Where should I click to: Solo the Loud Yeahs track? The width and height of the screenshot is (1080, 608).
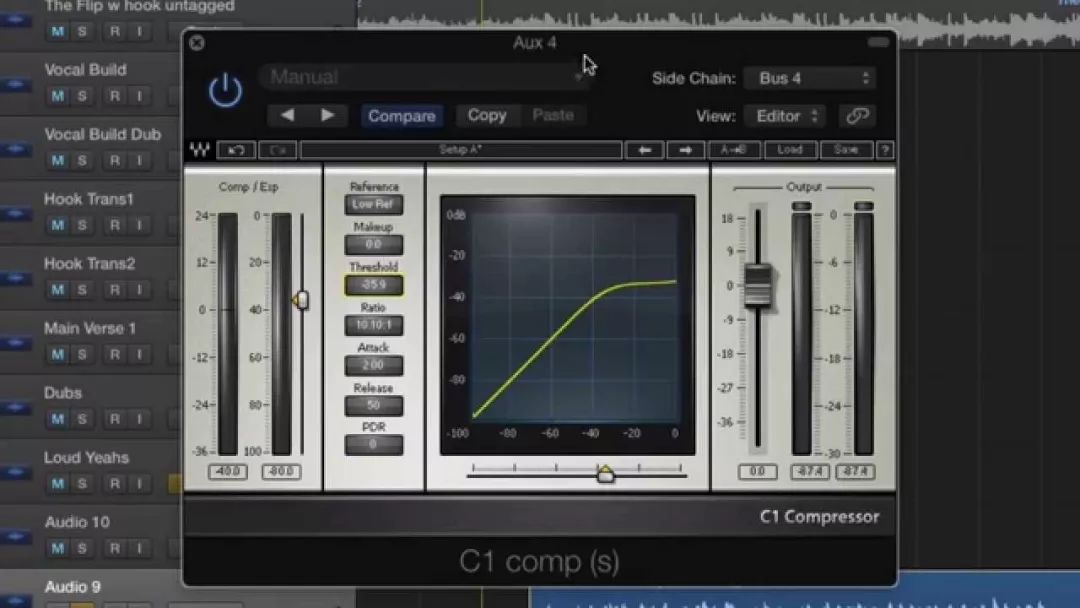pyautogui.click(x=82, y=484)
